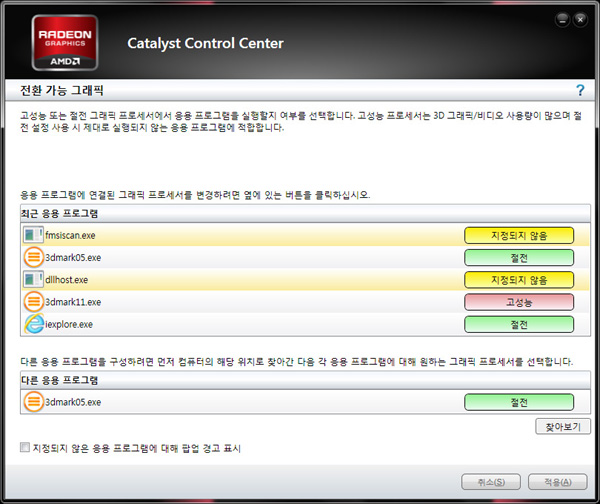Viewport: 600px width, 504px height.
Task: Select the iexplore.exe row text
Action: [x=69, y=324]
